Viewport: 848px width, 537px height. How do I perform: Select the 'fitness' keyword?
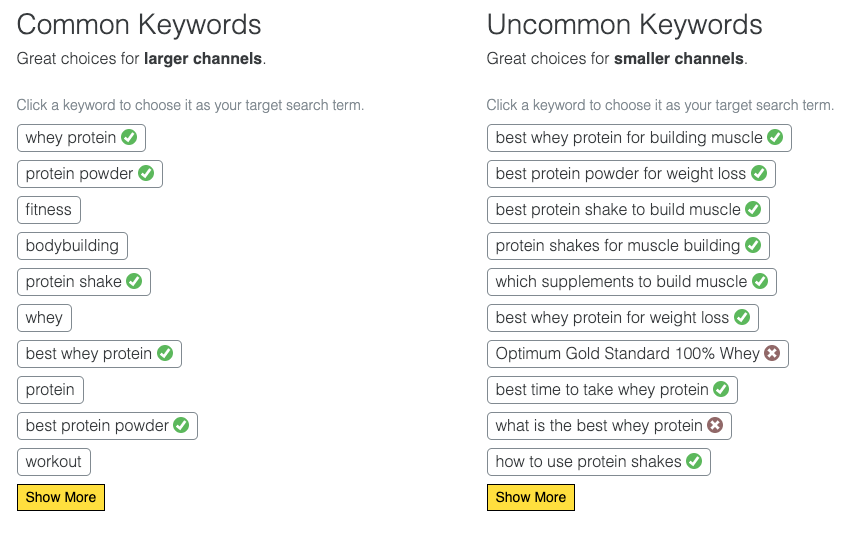coord(49,209)
